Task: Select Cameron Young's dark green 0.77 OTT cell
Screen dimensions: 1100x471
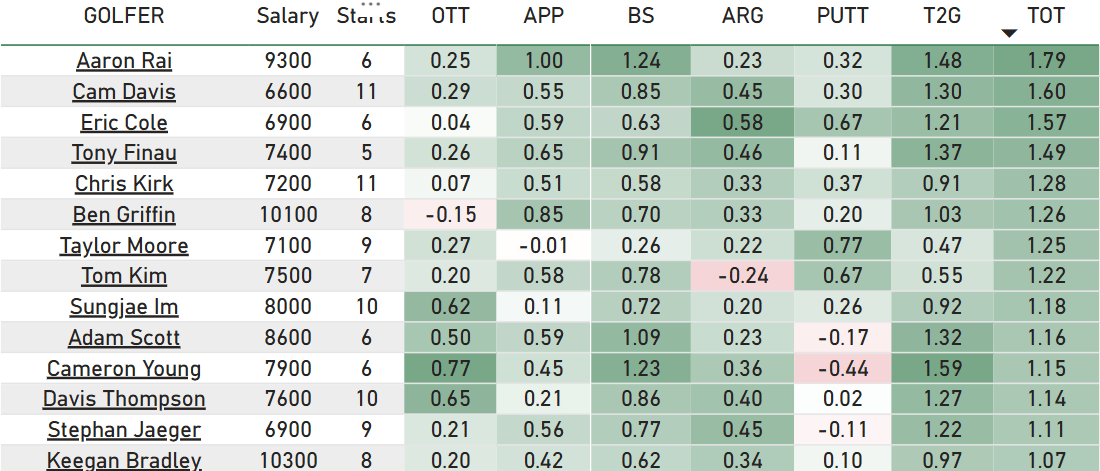Action: coord(450,369)
